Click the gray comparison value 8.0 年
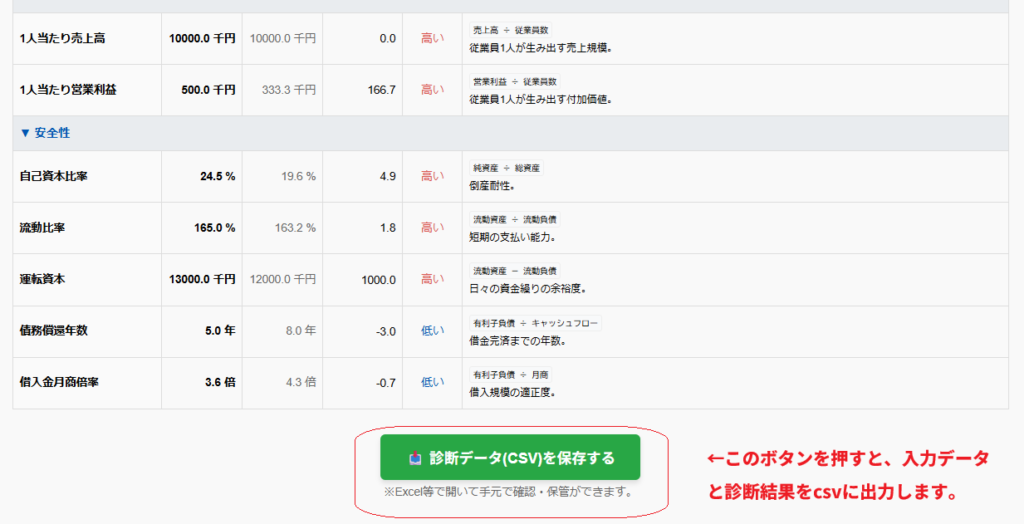1024x524 pixels. point(300,331)
